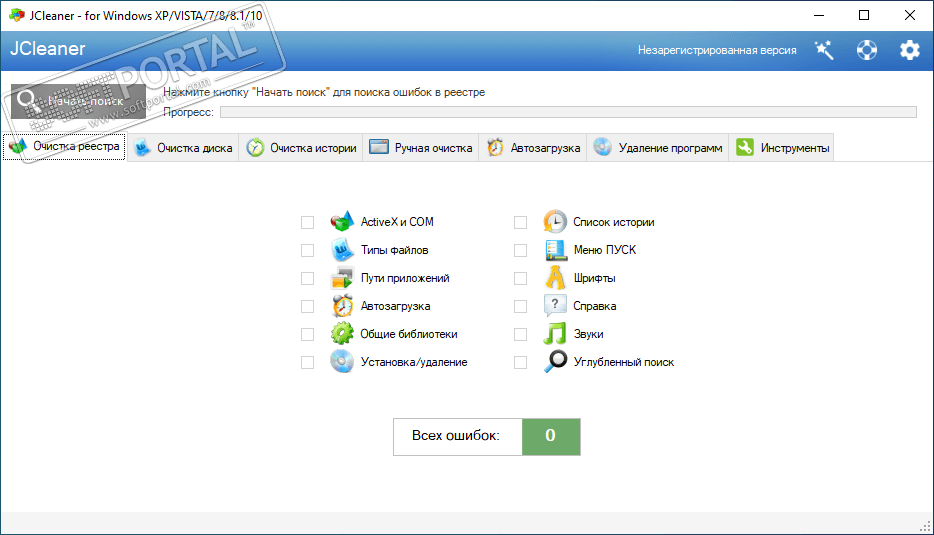Click the Общие библиотеки green gear icon
The image size is (934, 535).
click(342, 334)
